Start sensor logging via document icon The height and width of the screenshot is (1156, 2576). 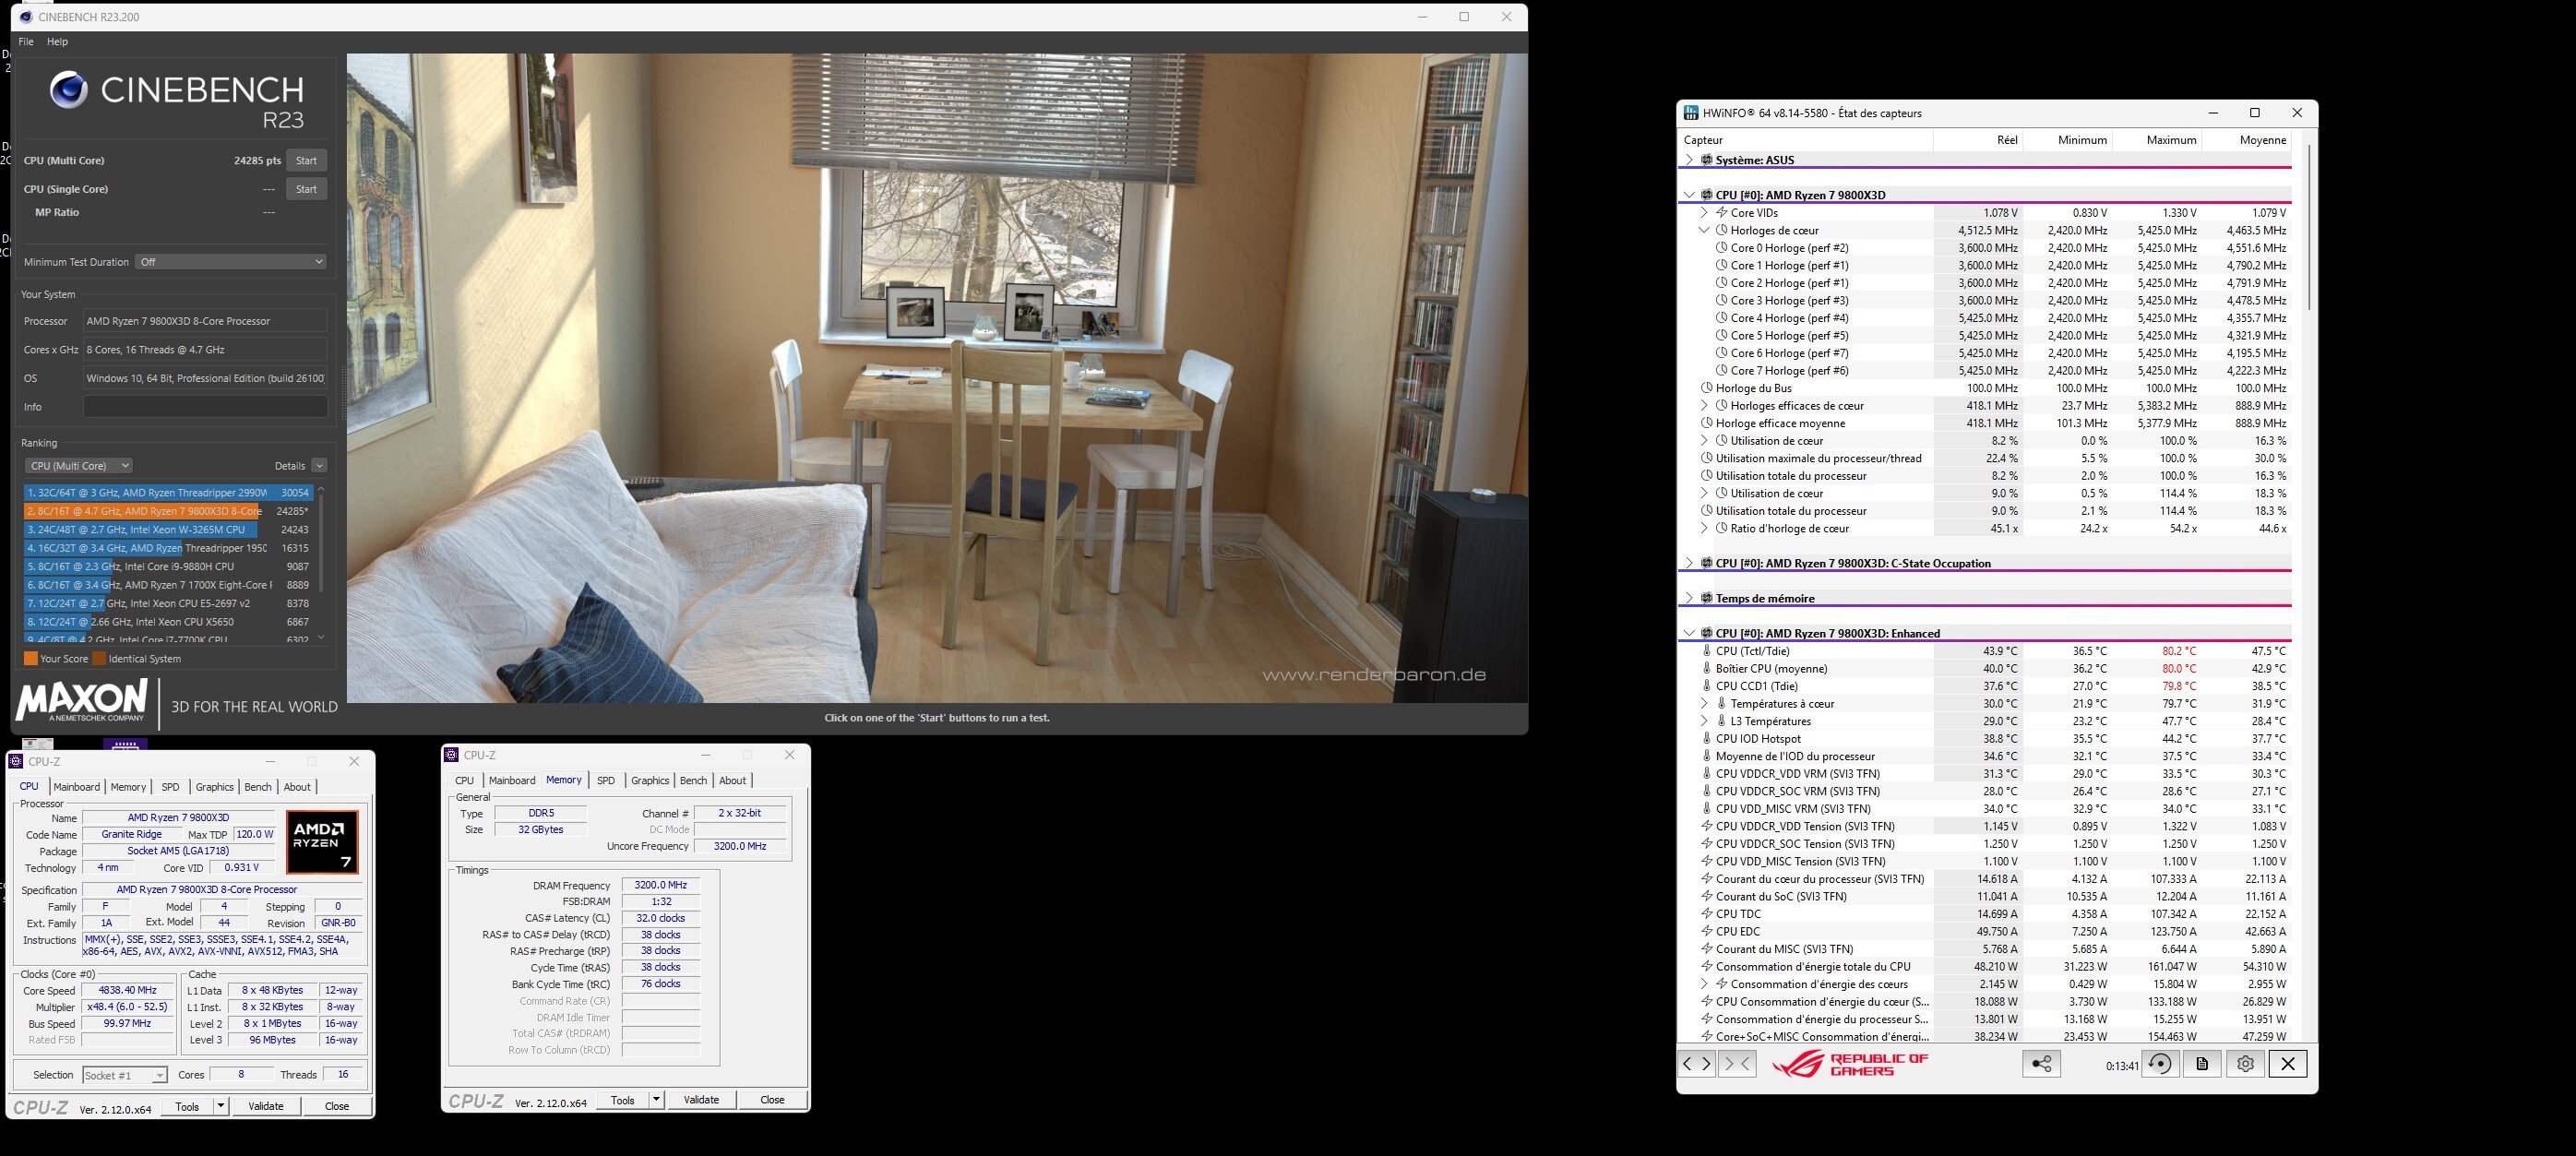pyautogui.click(x=2202, y=1064)
